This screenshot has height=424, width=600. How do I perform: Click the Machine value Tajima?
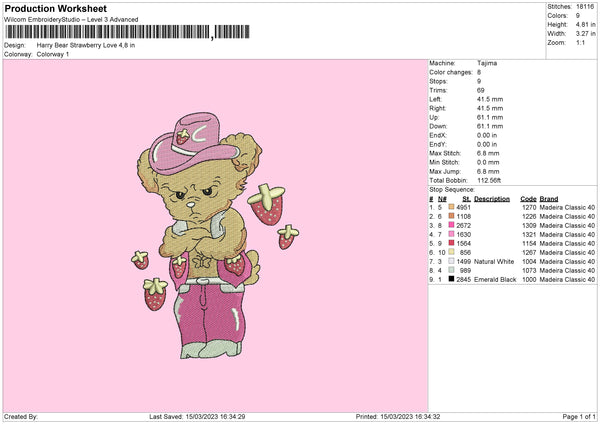point(487,63)
